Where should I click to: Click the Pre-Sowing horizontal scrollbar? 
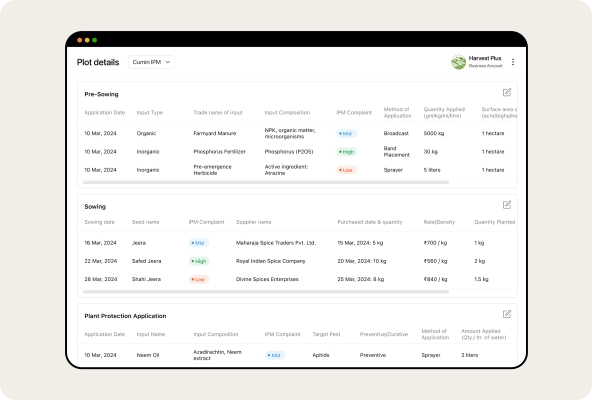pos(266,182)
